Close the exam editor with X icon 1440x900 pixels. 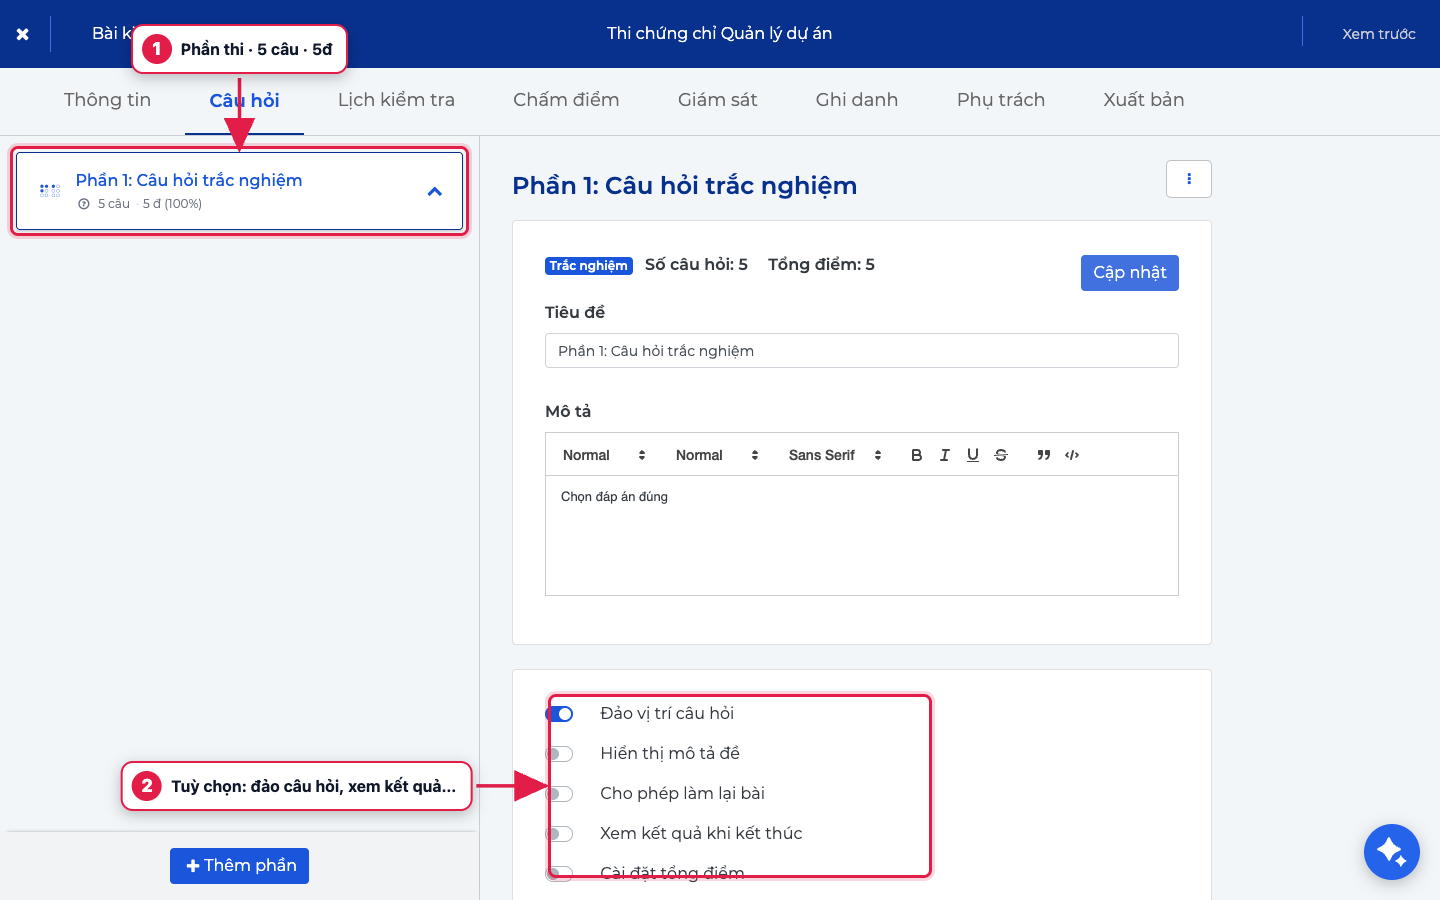(x=22, y=34)
